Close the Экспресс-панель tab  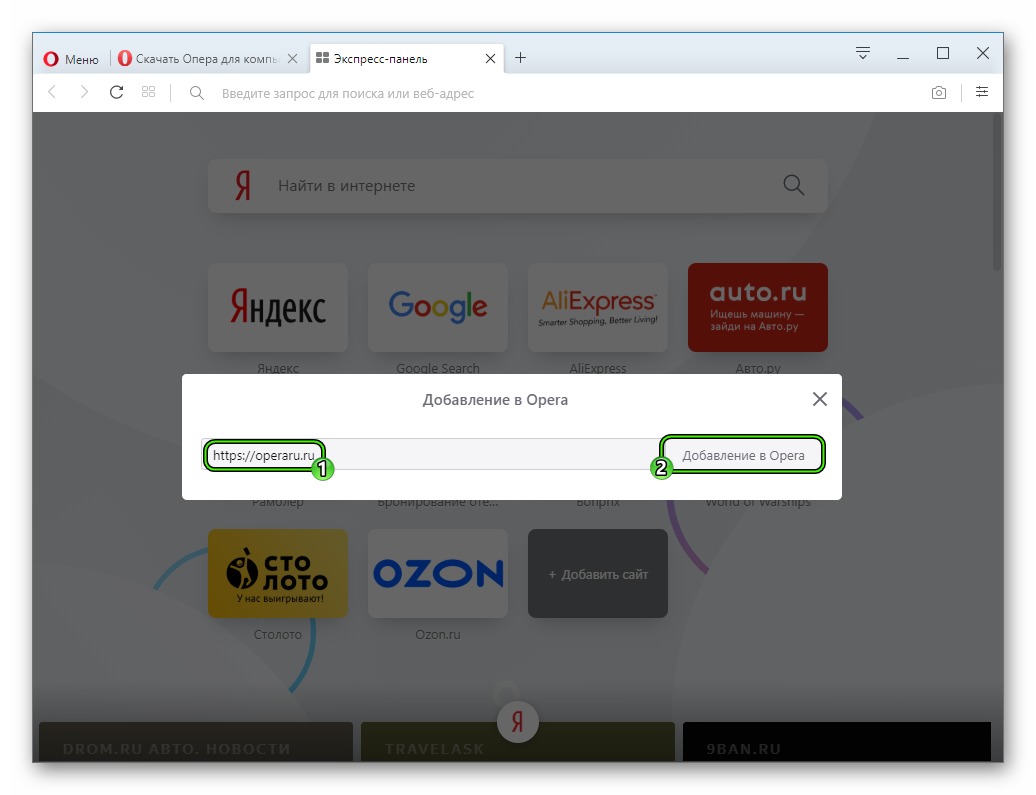click(x=490, y=59)
